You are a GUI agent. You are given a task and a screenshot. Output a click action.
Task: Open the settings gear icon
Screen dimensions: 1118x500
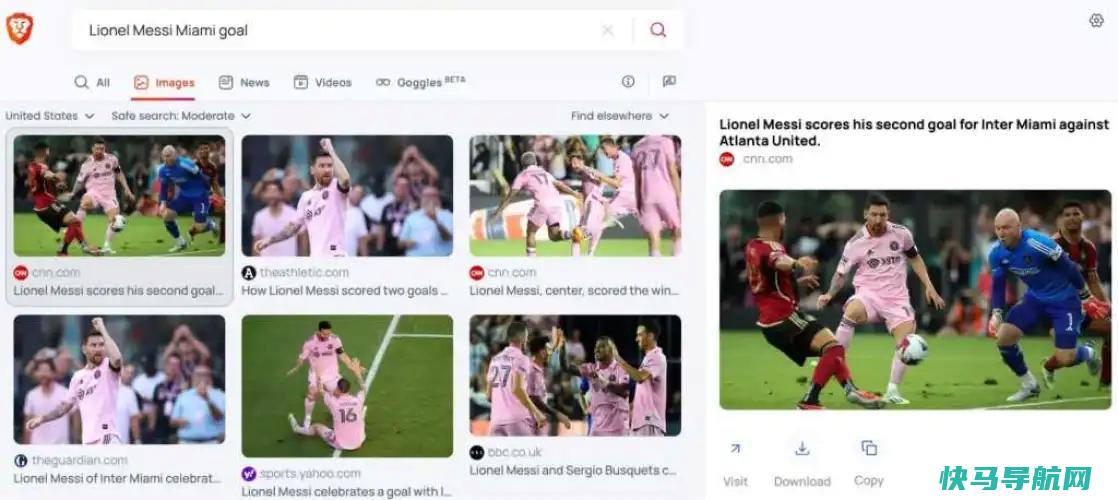click(1097, 20)
